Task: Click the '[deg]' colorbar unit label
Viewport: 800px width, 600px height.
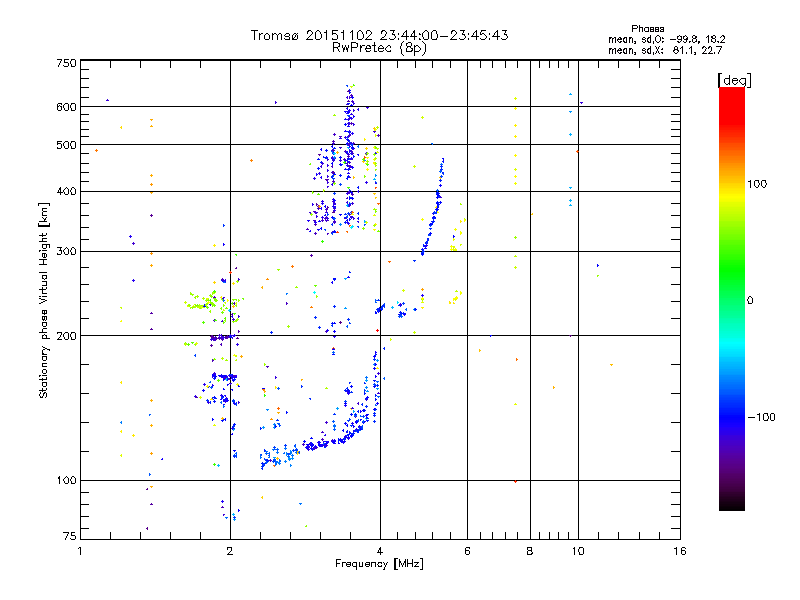Action: pos(734,80)
